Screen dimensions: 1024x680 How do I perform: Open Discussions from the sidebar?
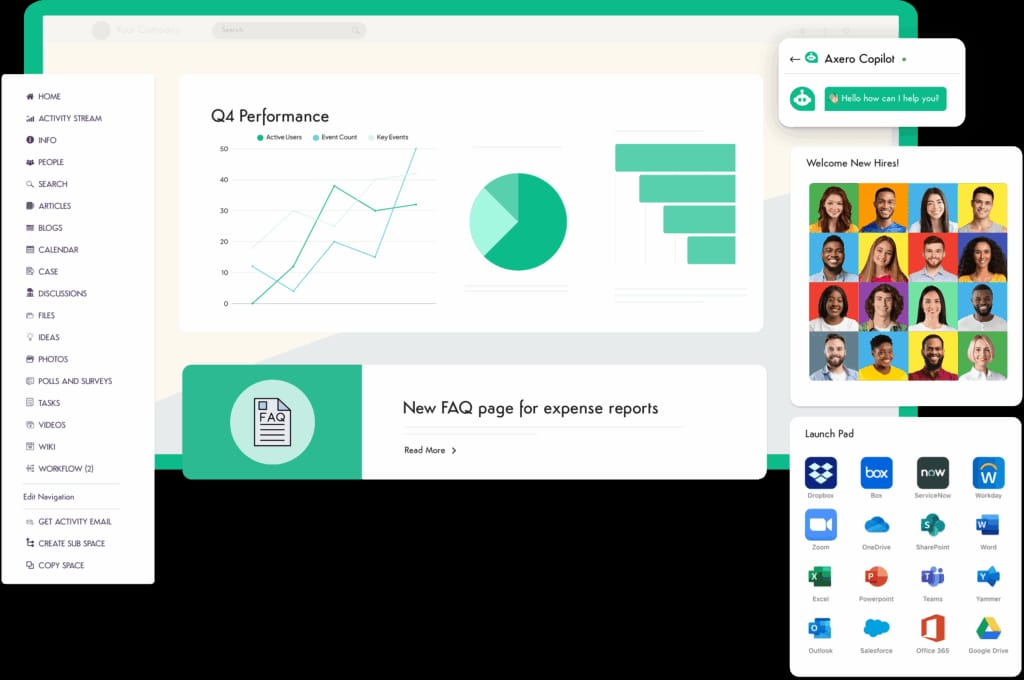(59, 293)
